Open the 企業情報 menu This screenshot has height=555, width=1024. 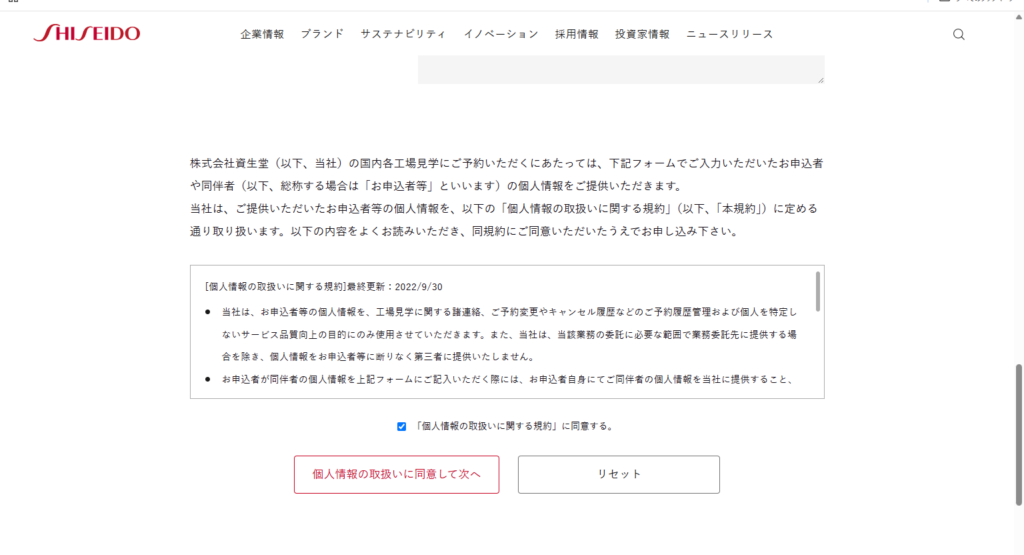click(x=262, y=34)
